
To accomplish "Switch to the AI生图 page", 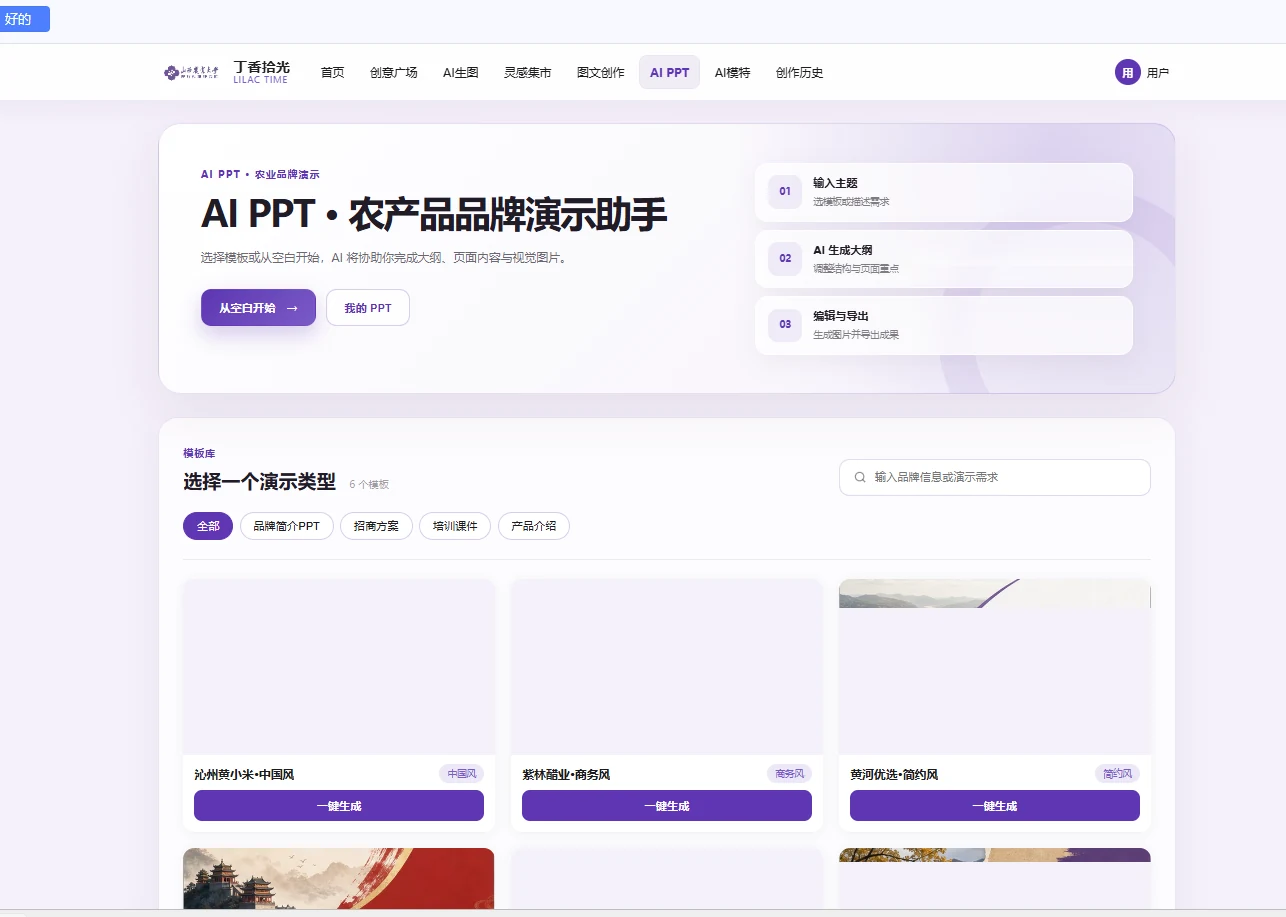I will point(461,72).
